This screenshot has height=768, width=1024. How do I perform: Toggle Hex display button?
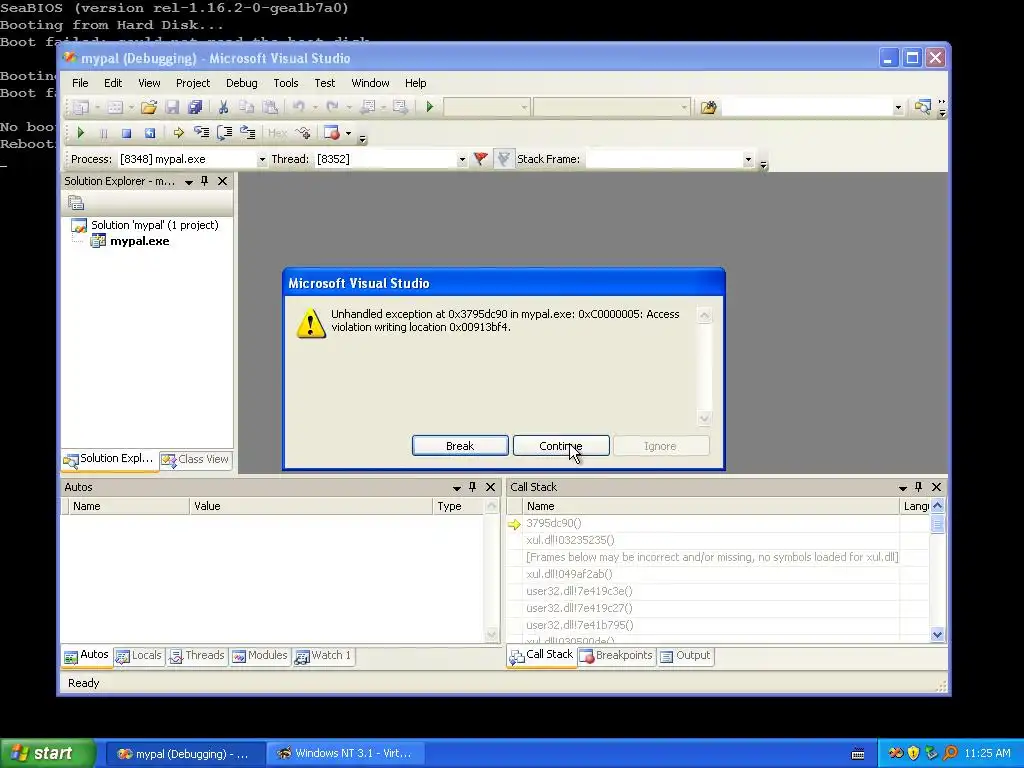click(277, 133)
